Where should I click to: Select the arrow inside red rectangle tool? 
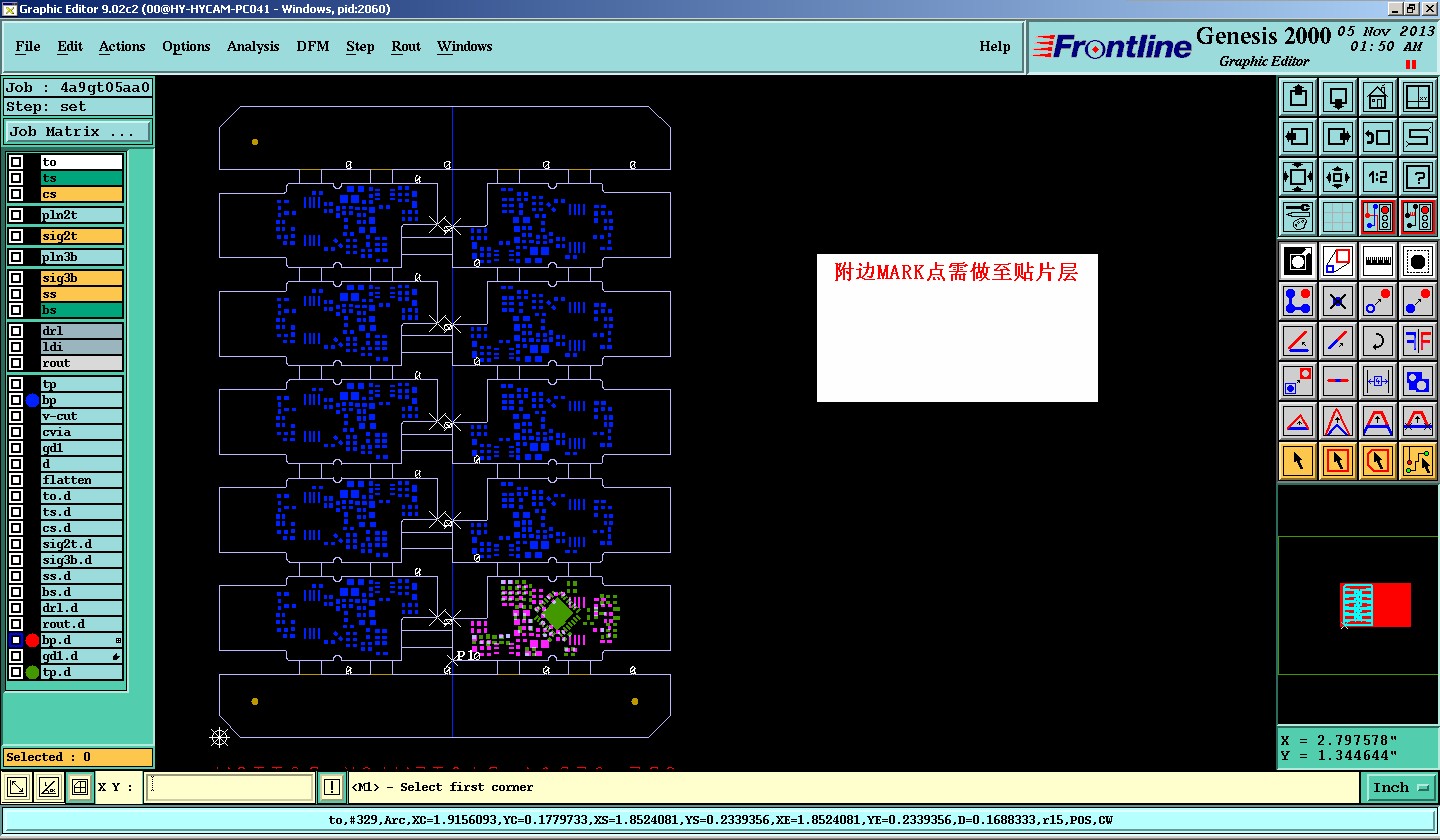pyautogui.click(x=1338, y=461)
